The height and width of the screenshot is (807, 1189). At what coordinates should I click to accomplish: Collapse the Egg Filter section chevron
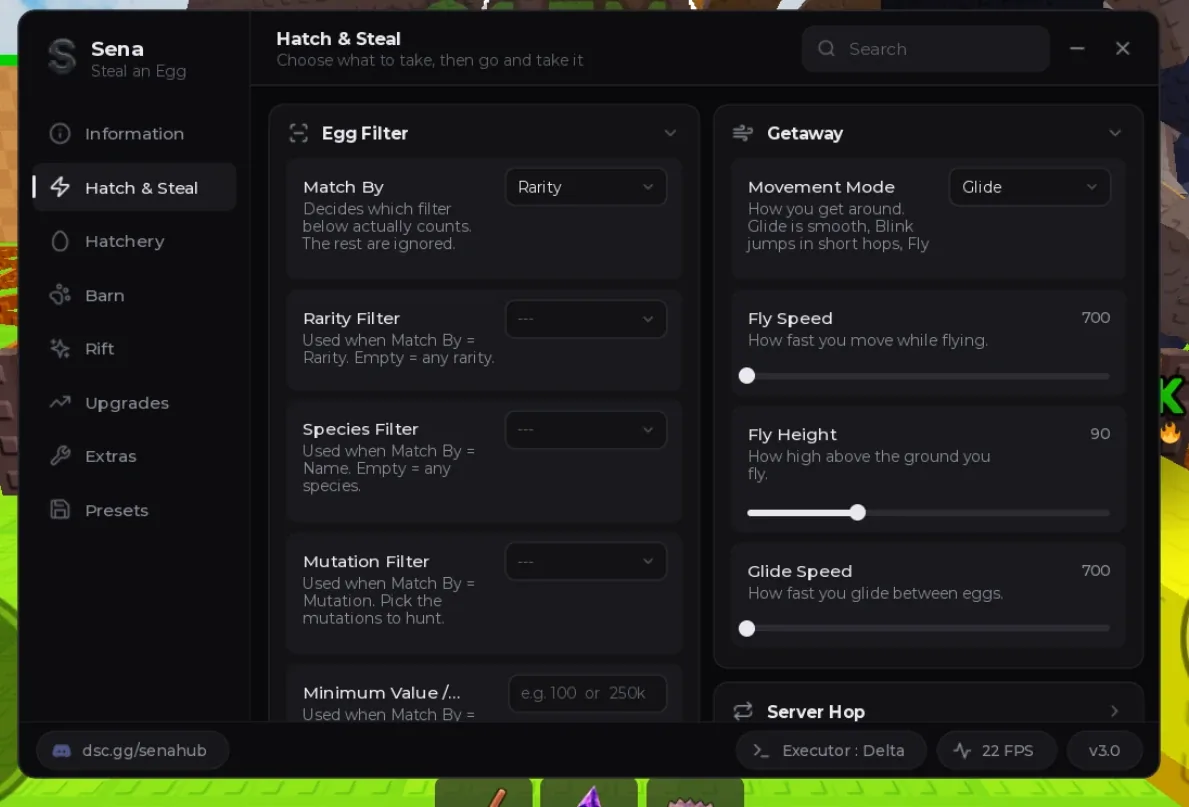pyautogui.click(x=670, y=133)
